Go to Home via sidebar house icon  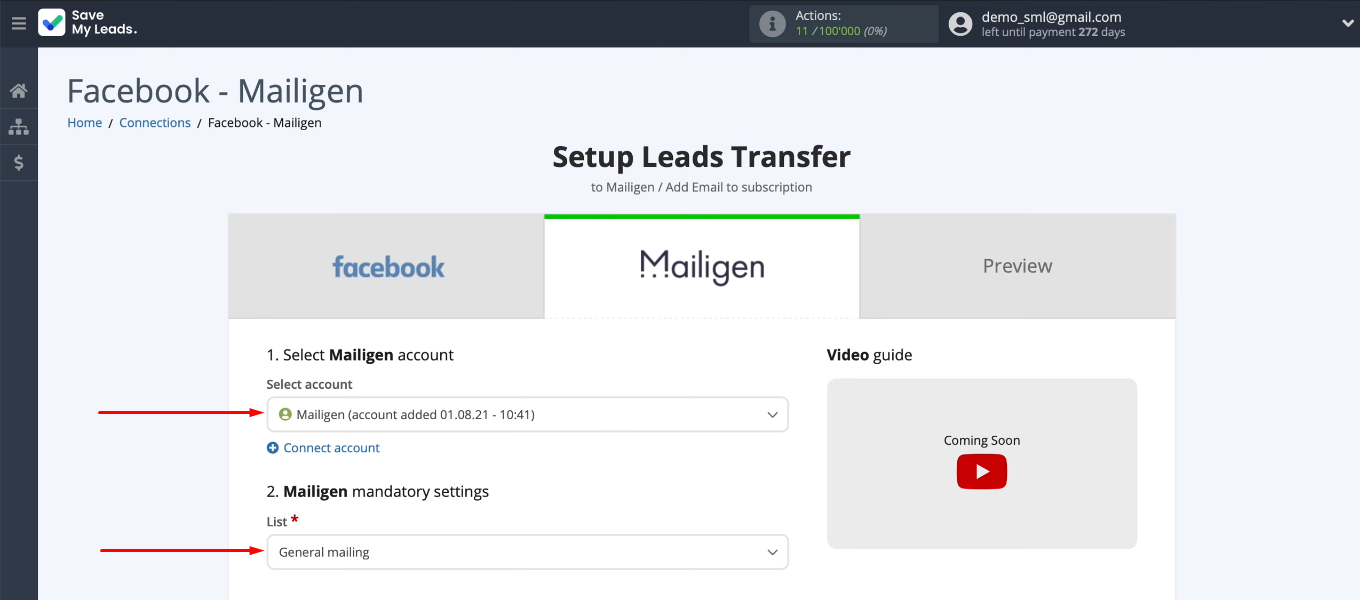point(18,91)
